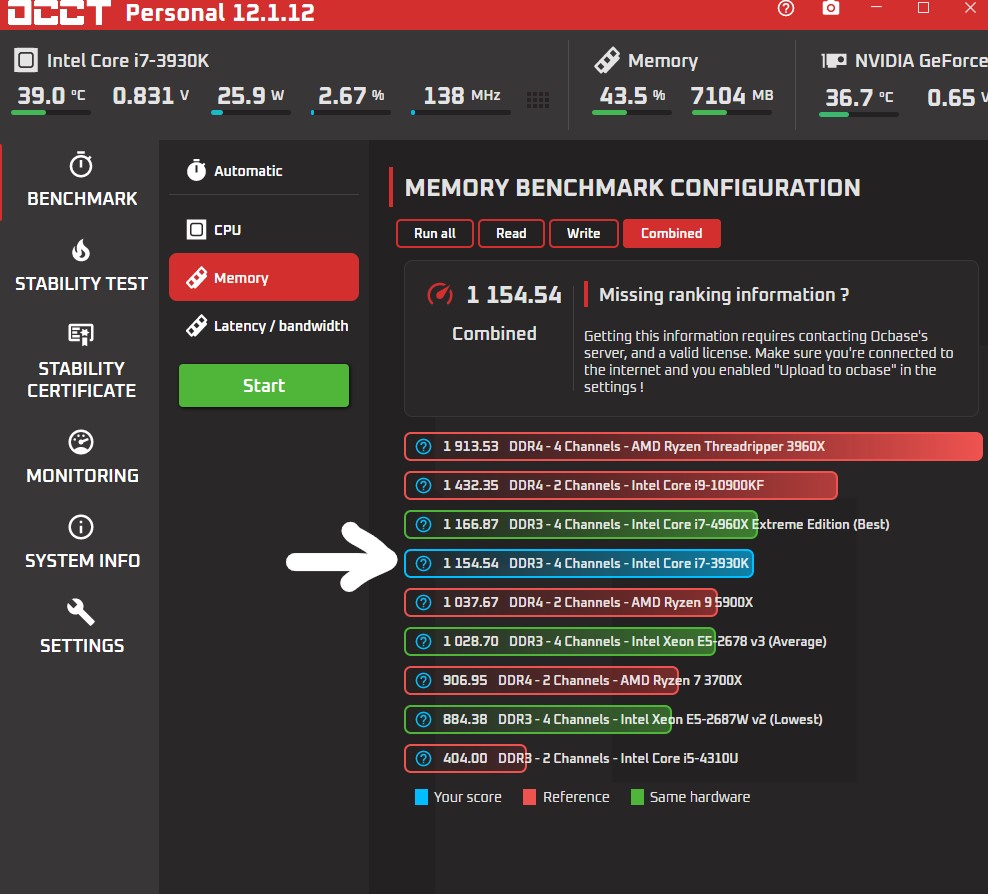Screen dimensions: 988x894
Task: Open info icon for Ryzen 7 3700X entry
Action: [423, 680]
